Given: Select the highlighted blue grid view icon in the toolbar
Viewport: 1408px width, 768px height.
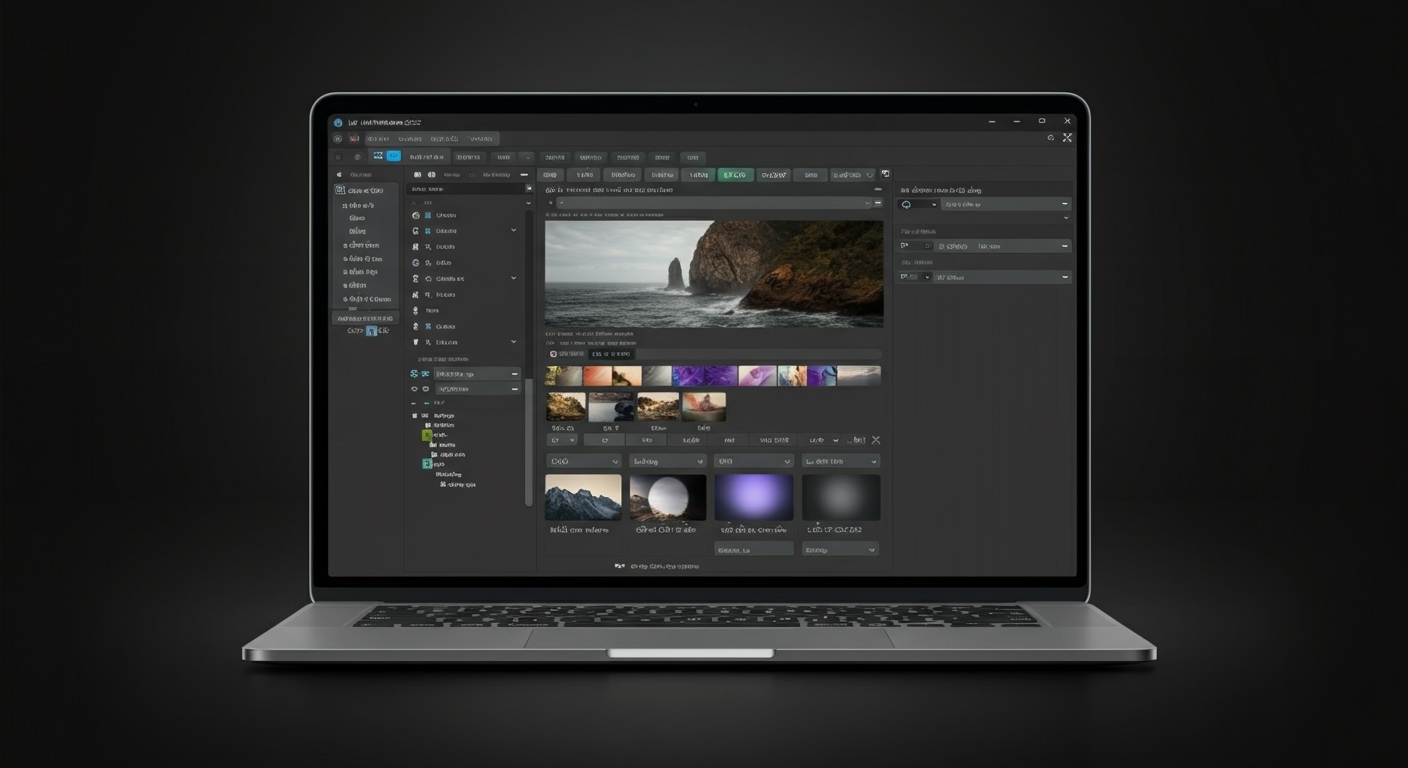Looking at the screenshot, I should [391, 156].
